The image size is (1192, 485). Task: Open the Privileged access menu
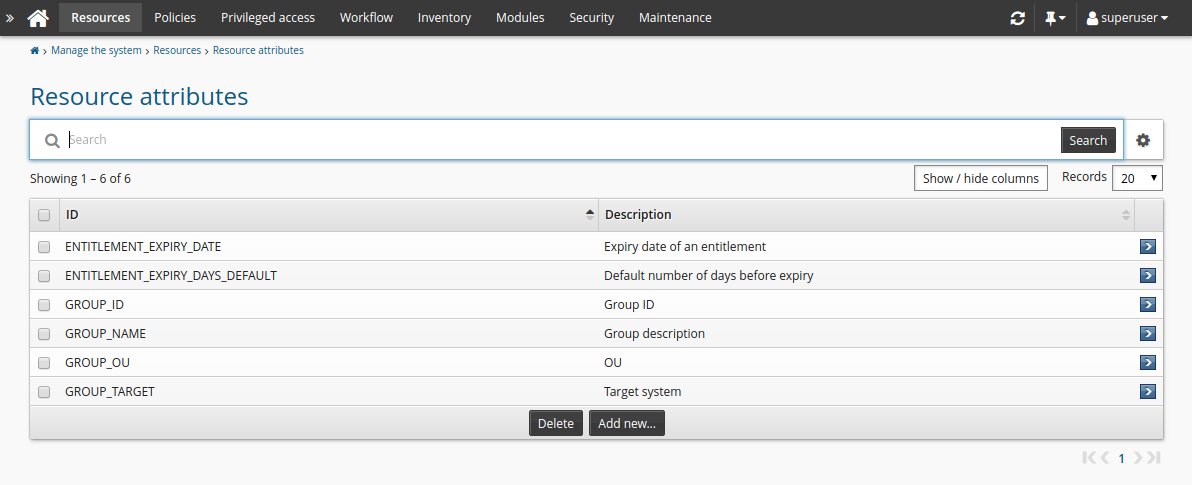[x=268, y=17]
